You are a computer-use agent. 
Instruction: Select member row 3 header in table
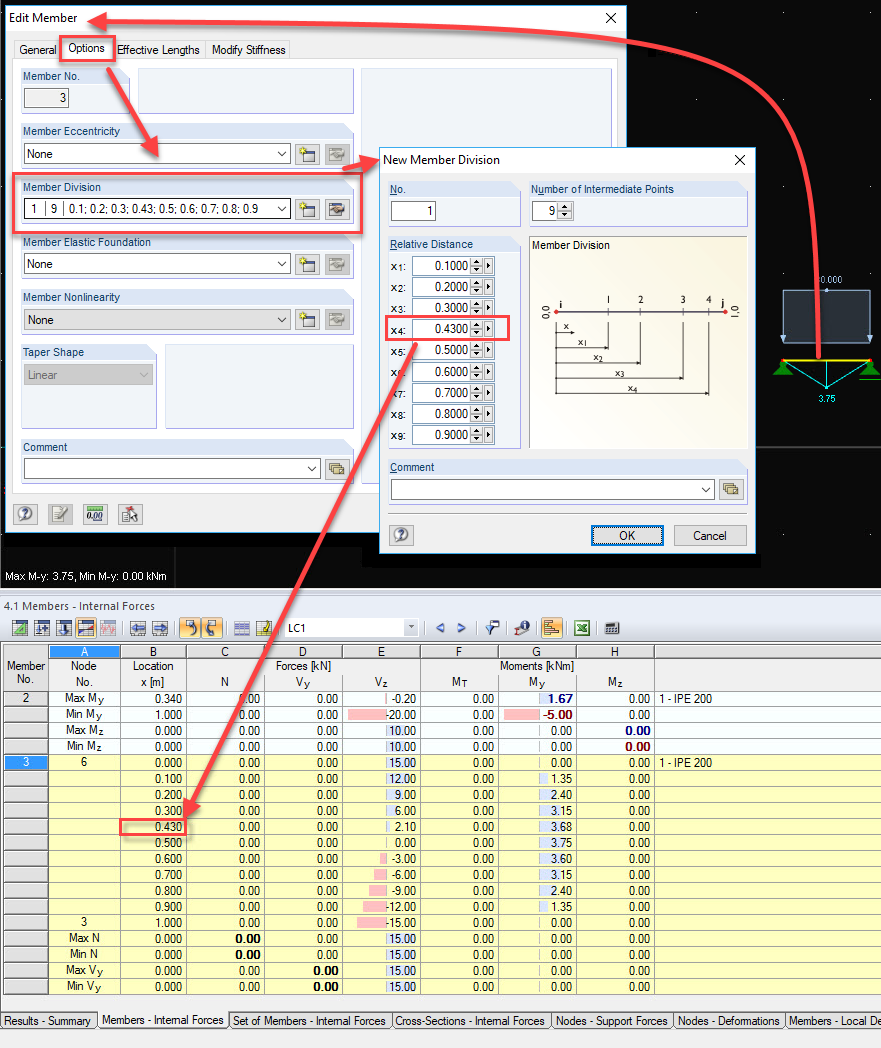(x=26, y=762)
